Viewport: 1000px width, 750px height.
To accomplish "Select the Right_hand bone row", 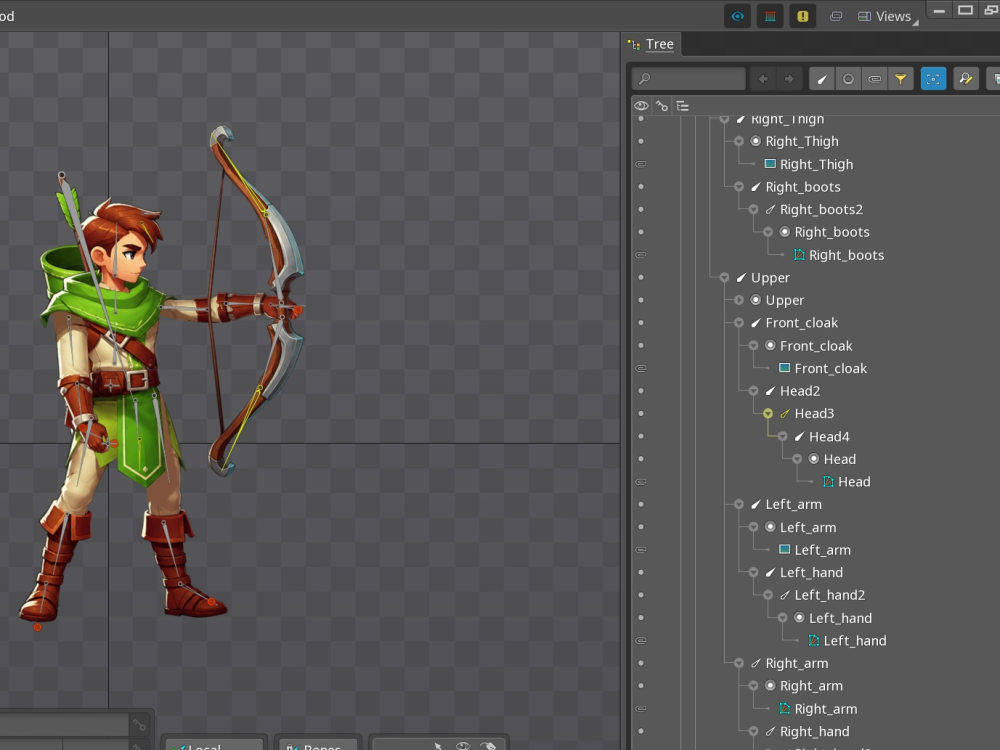I will pyautogui.click(x=814, y=732).
